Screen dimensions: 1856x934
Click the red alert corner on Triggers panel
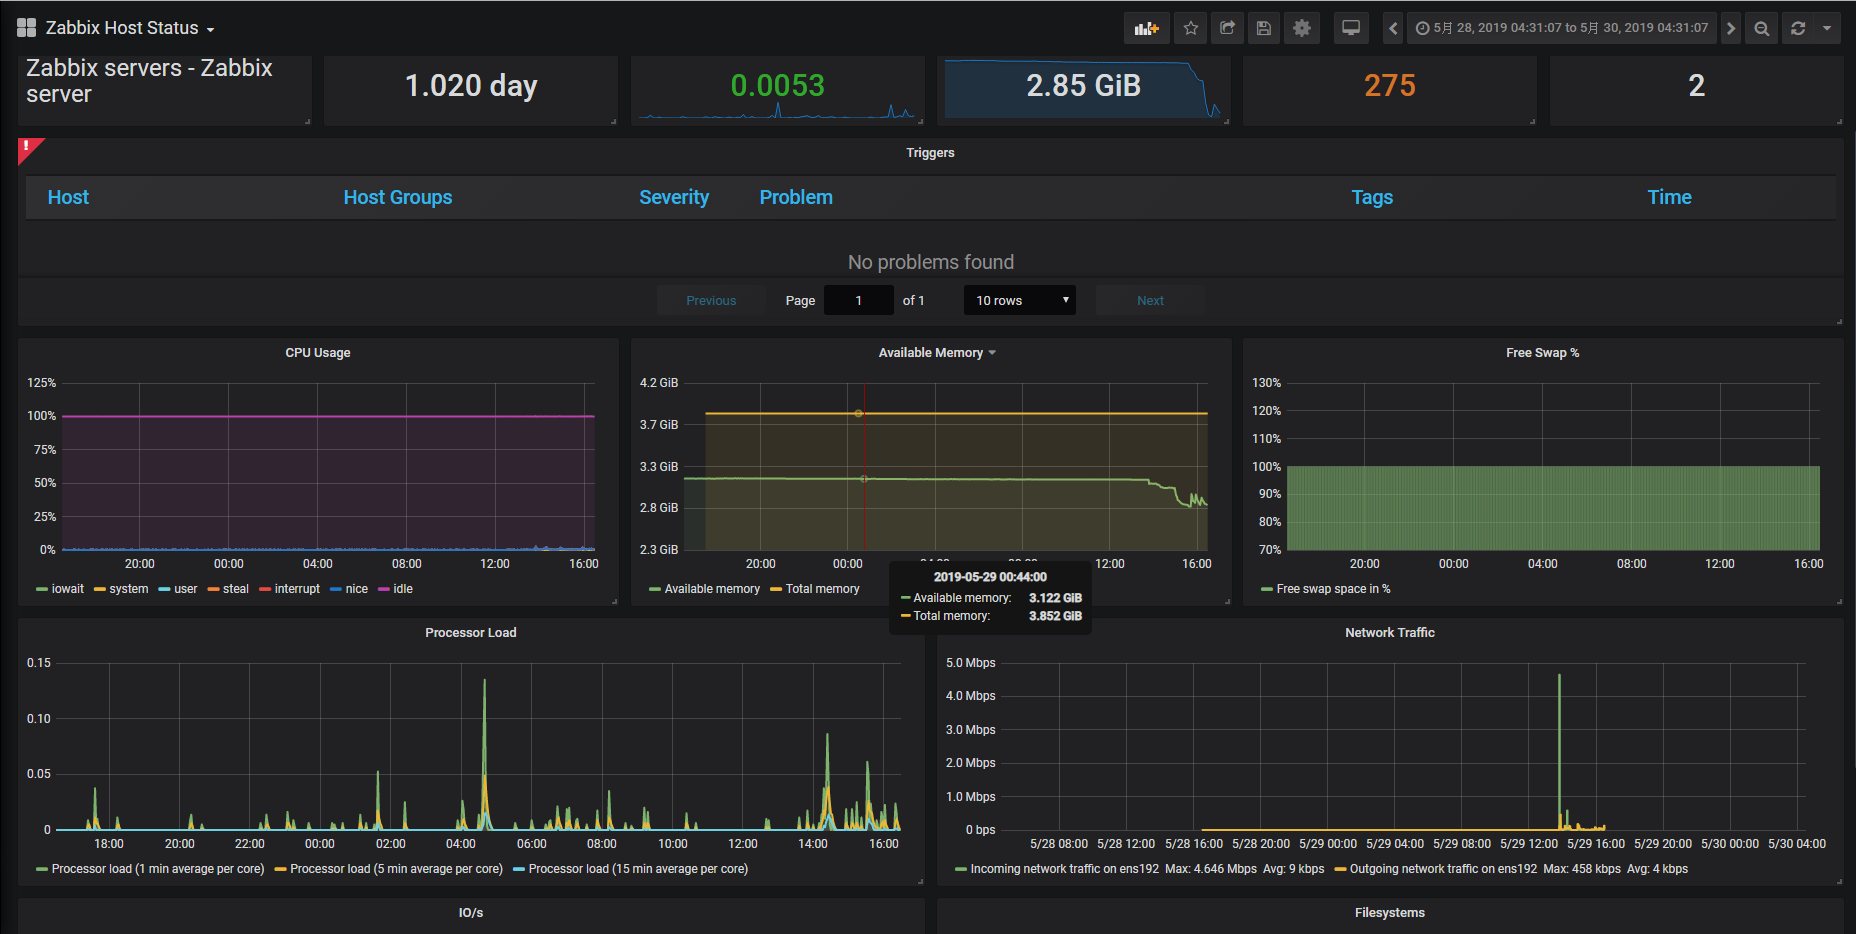(x=28, y=147)
